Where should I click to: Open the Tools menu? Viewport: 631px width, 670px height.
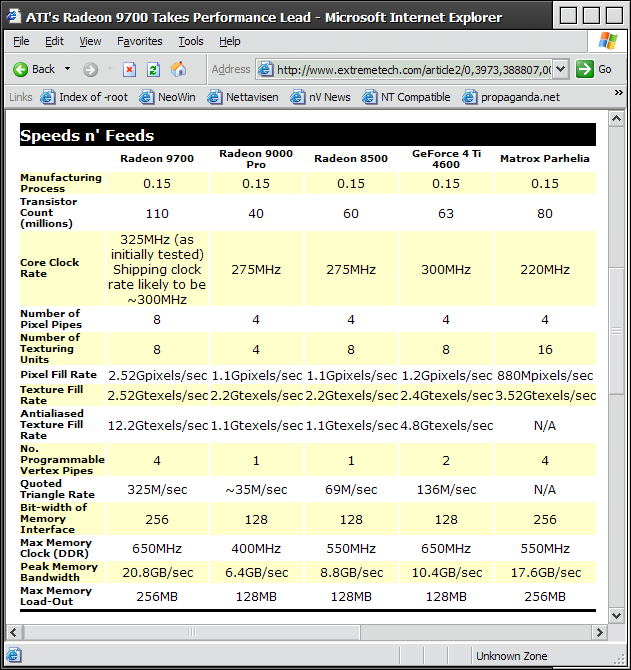pos(191,41)
